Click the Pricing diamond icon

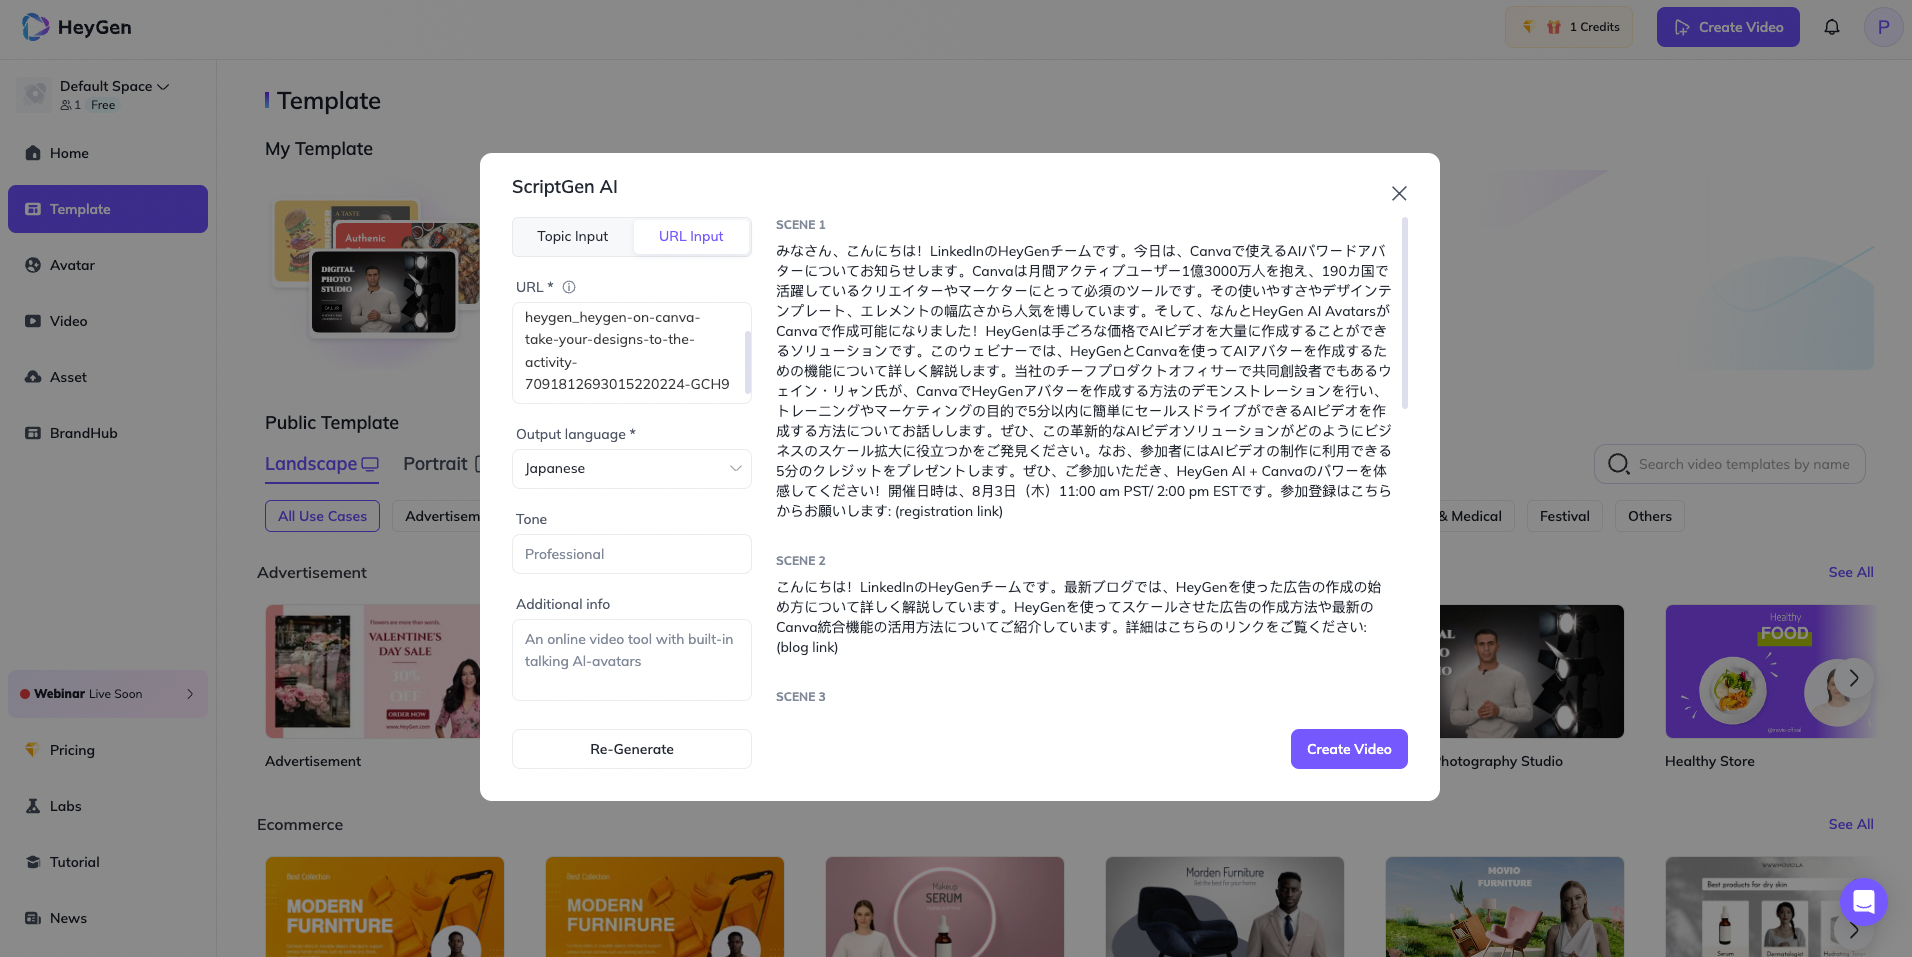coord(33,750)
